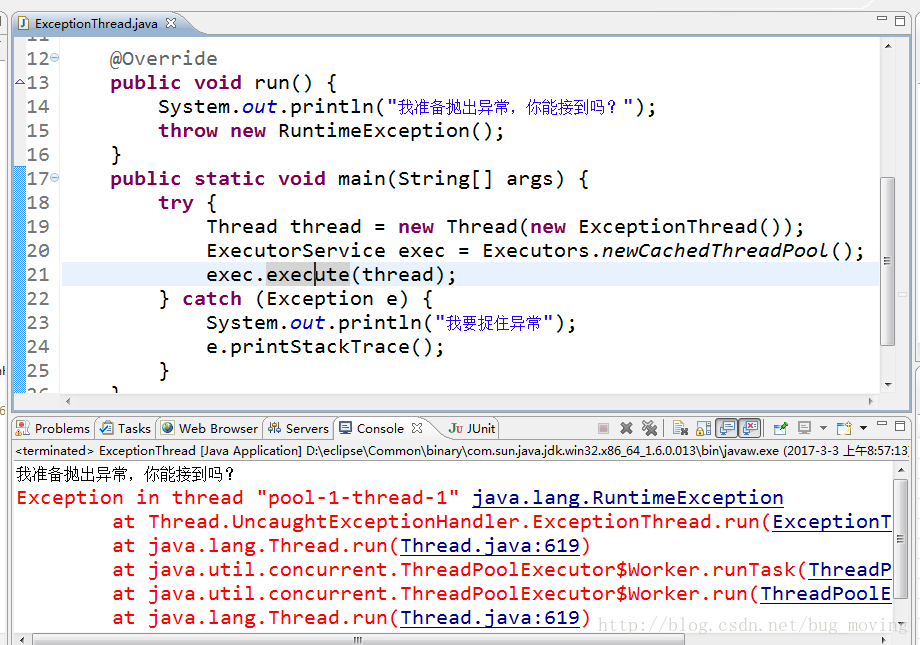
Task: Open the java.lang.RuntimeException link
Action: pos(628,498)
